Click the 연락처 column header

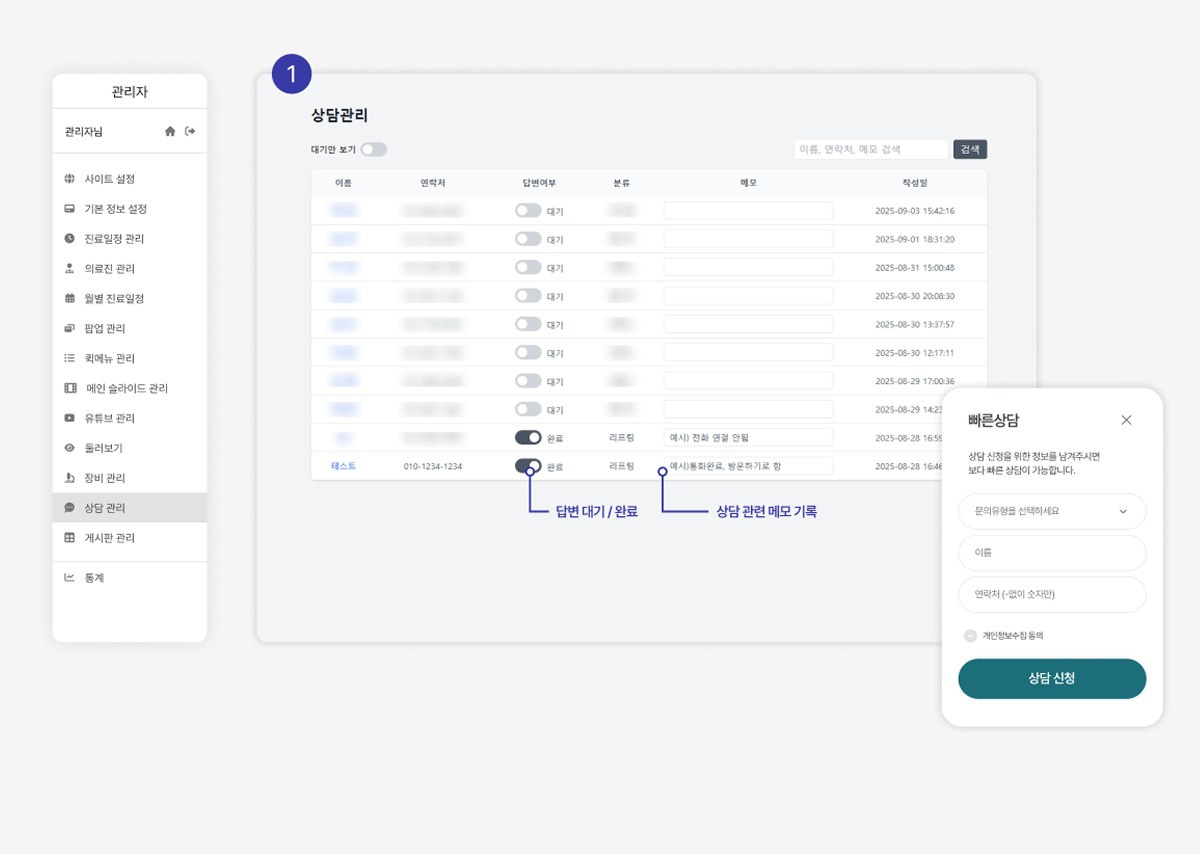click(433, 183)
